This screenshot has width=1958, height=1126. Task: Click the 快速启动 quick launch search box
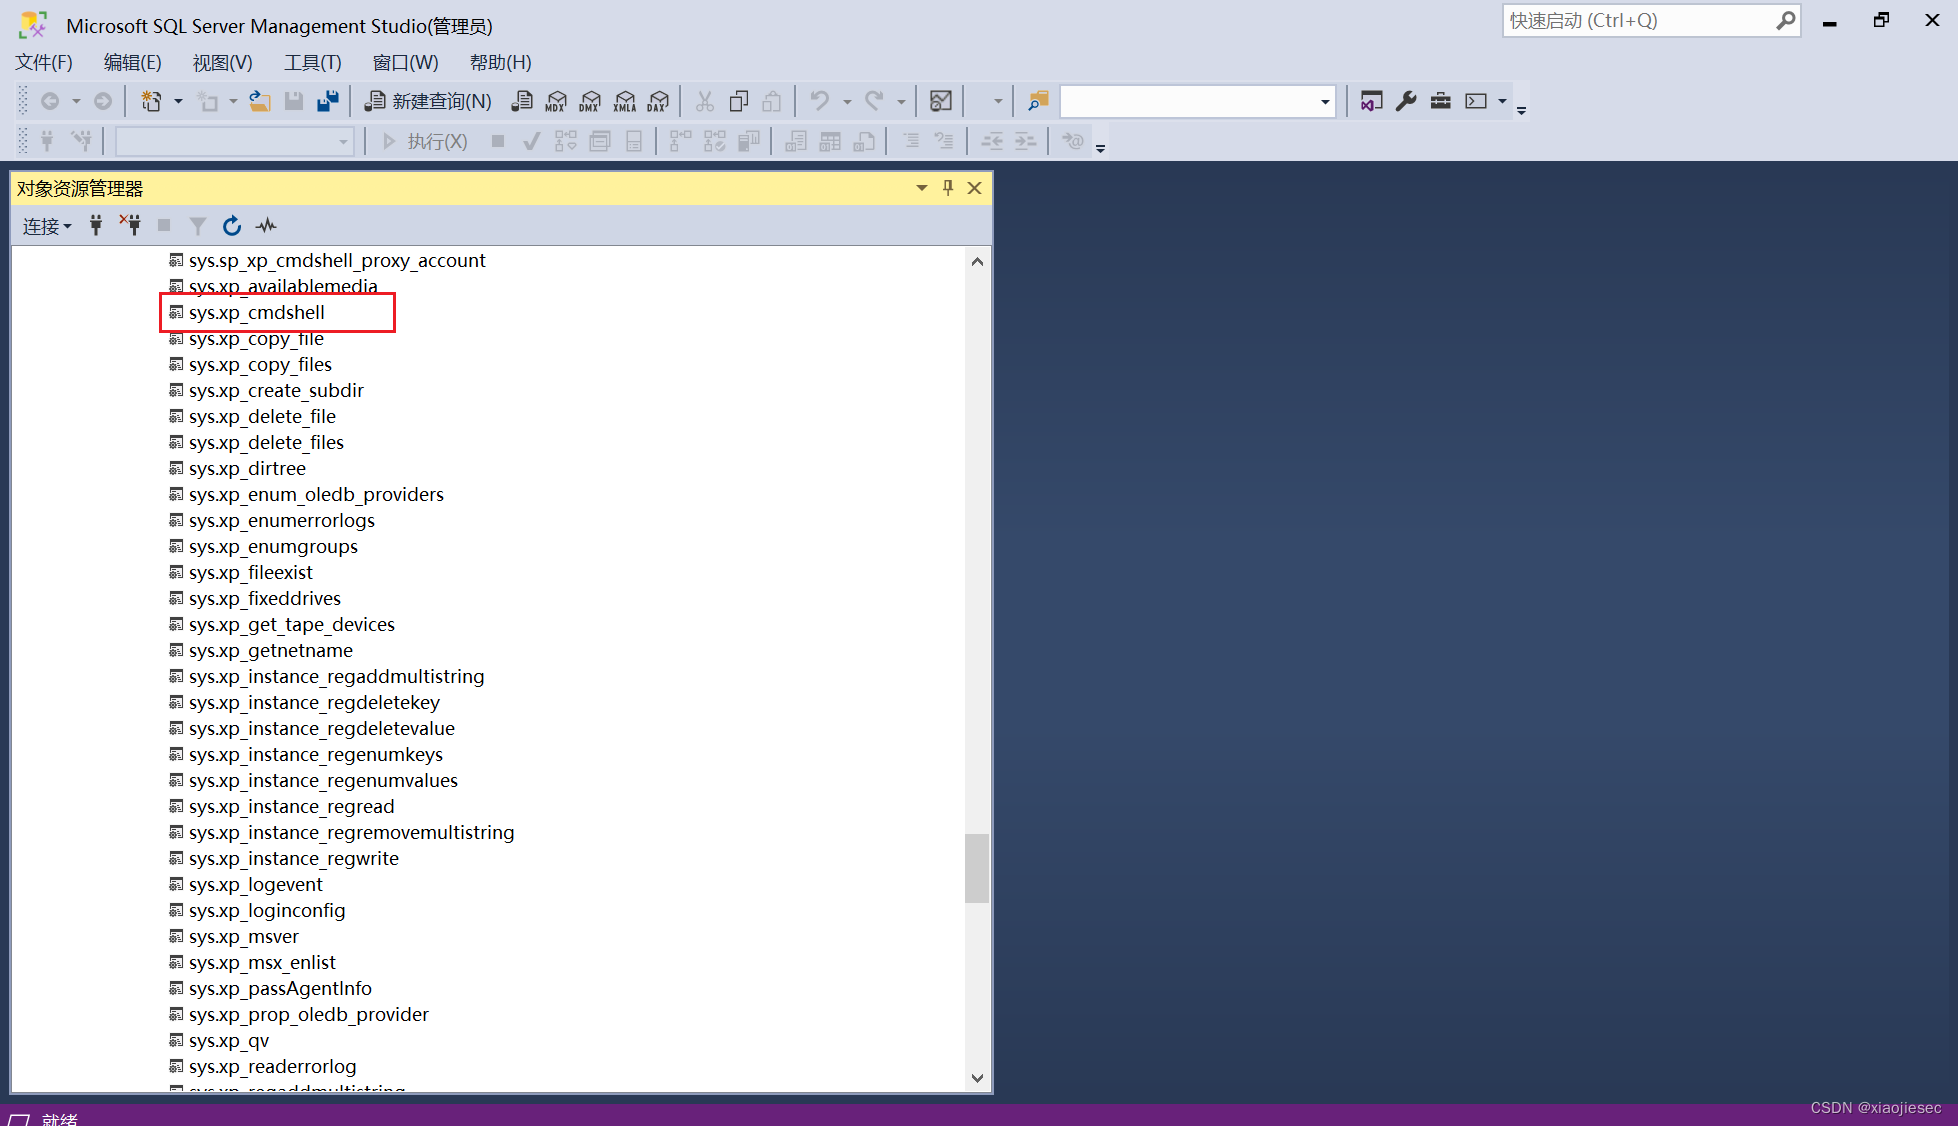1640,21
